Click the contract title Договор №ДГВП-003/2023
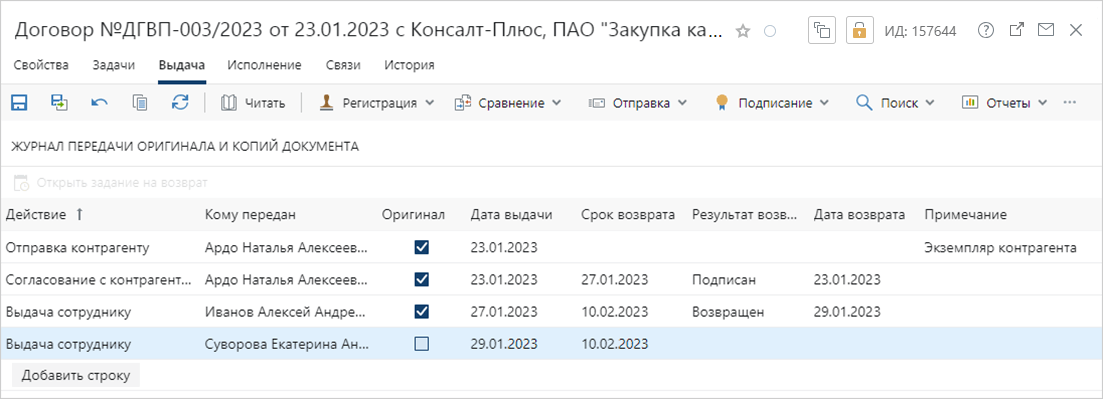Screen dimensions: 1103x399 coord(369,31)
